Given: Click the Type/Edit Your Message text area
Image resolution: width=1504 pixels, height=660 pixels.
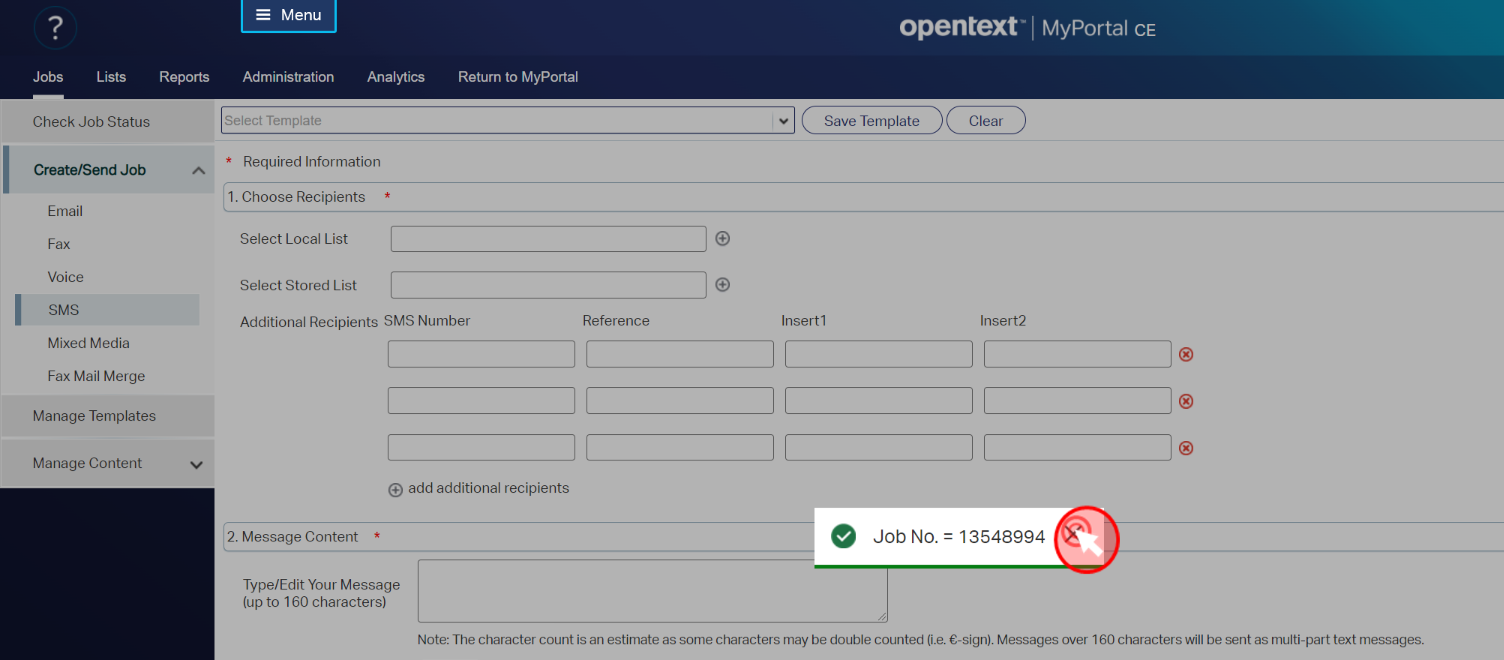Looking at the screenshot, I should click(652, 590).
